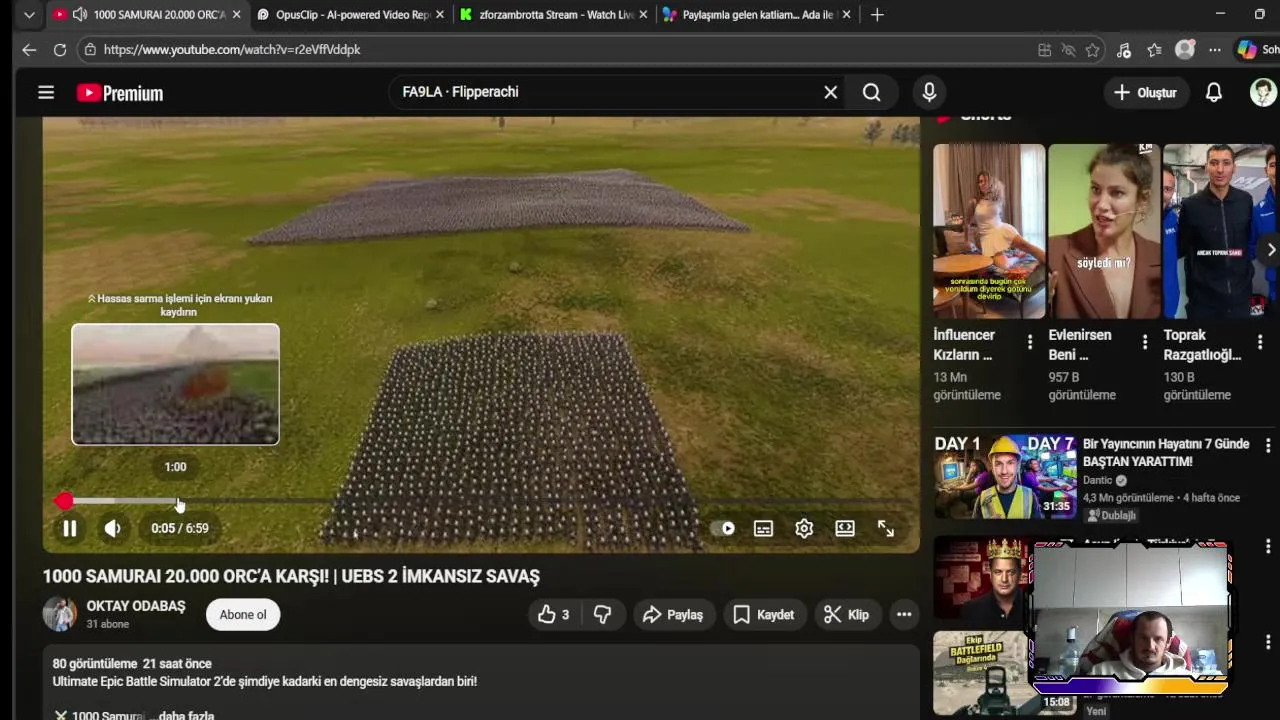The height and width of the screenshot is (720, 1280).
Task: Click the seek preview thumbnail
Action: point(175,384)
